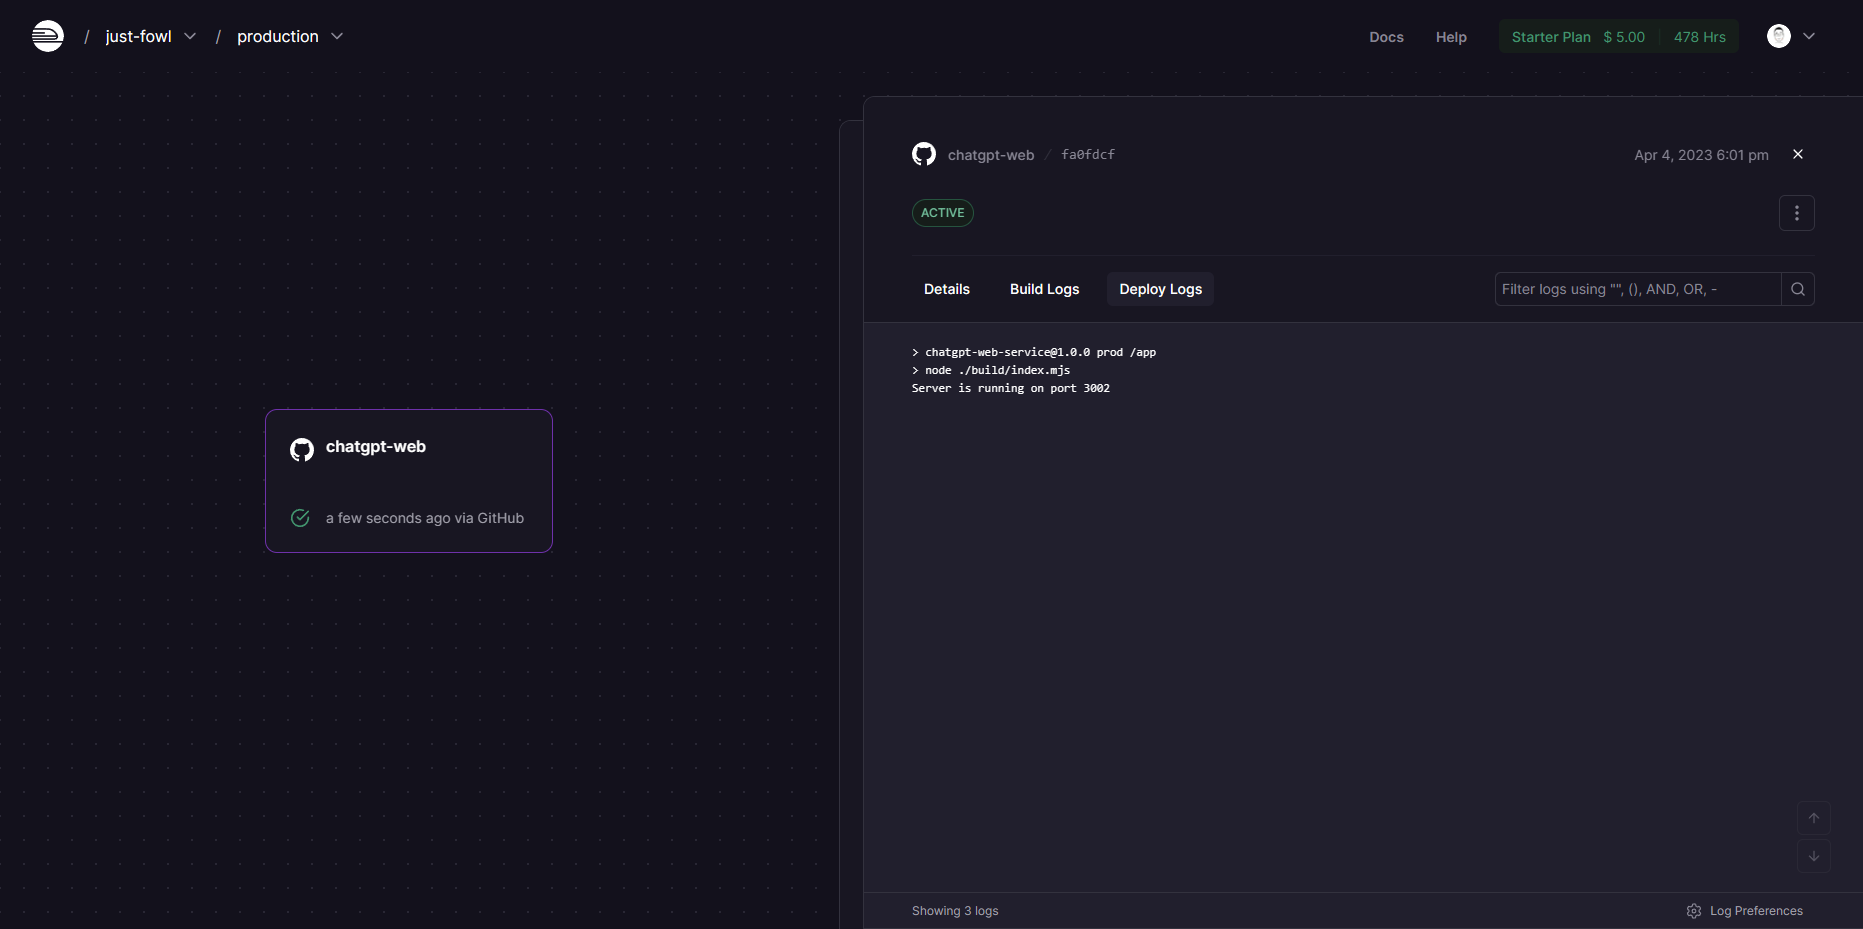Image resolution: width=1863 pixels, height=929 pixels.
Task: Open the Help link
Action: [x=1451, y=37]
